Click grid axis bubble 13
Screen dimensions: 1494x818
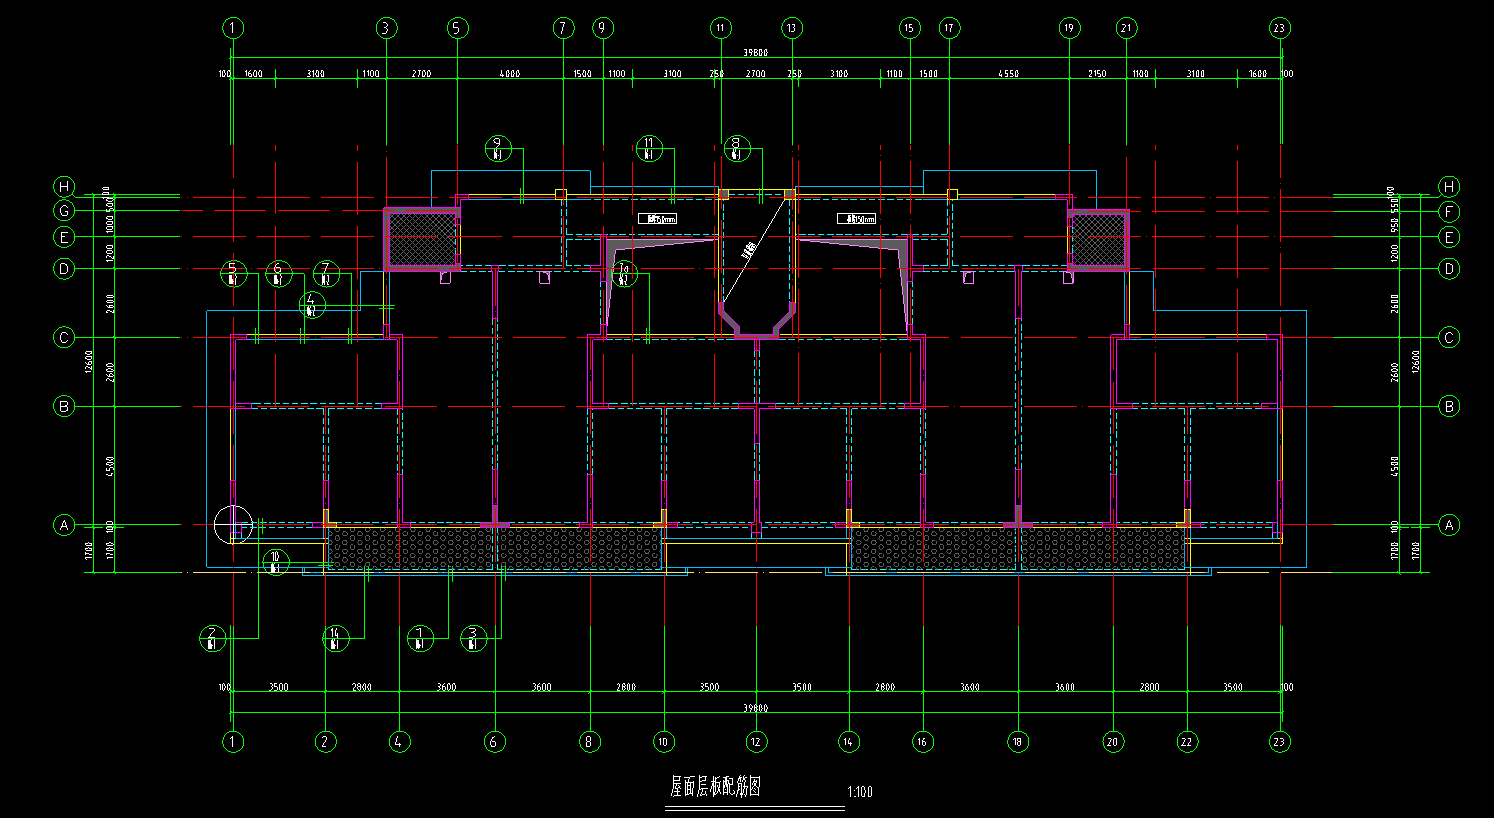(x=792, y=28)
